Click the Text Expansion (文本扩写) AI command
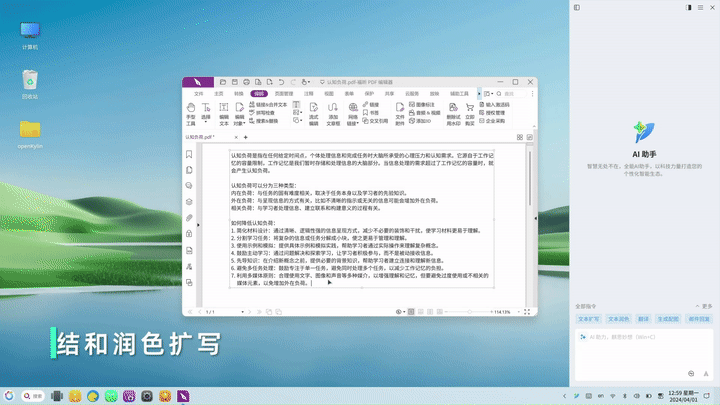The width and height of the screenshot is (720, 405). pos(588,319)
